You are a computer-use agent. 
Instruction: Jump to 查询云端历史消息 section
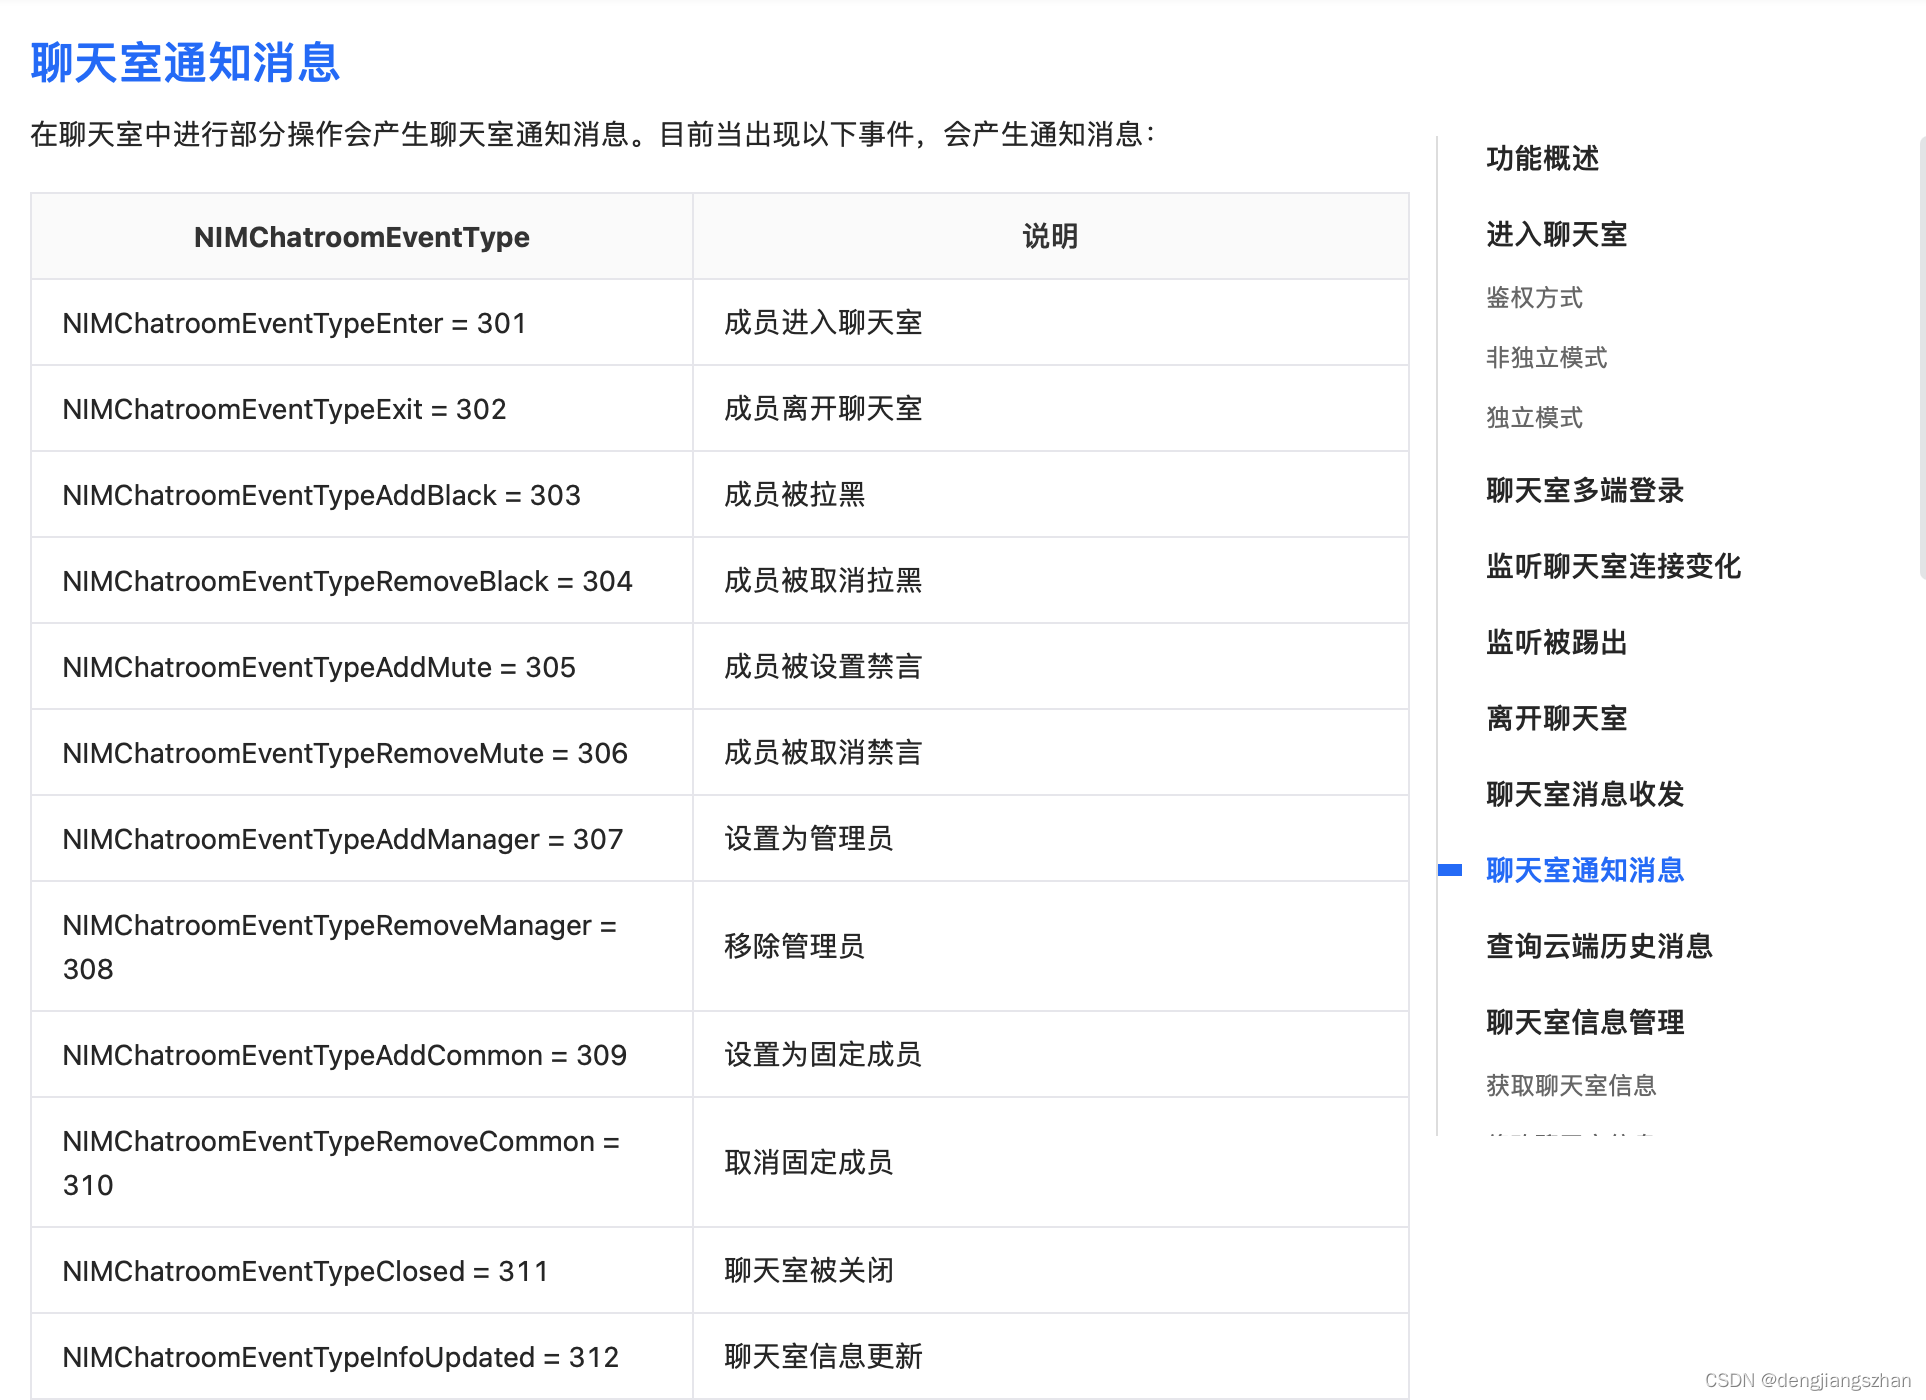point(1599,947)
